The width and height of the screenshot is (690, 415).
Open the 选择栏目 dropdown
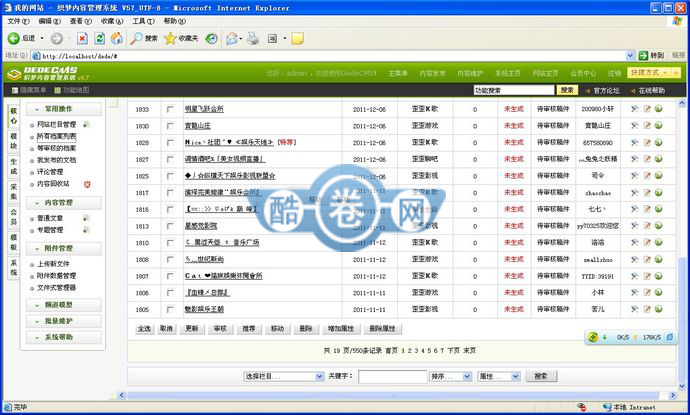tap(284, 377)
